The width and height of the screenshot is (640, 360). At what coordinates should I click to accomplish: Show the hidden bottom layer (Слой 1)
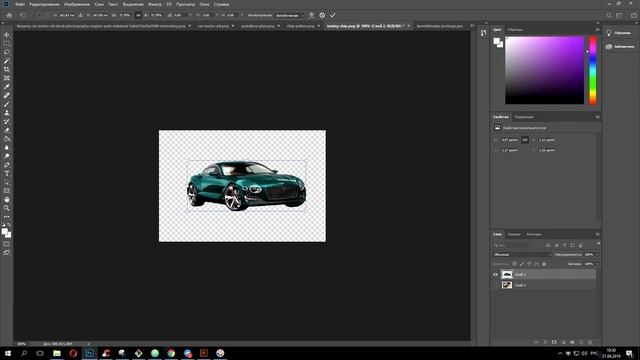click(x=496, y=285)
